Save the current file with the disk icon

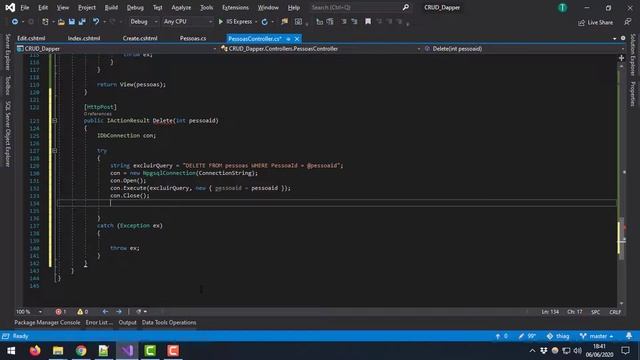click(72, 22)
